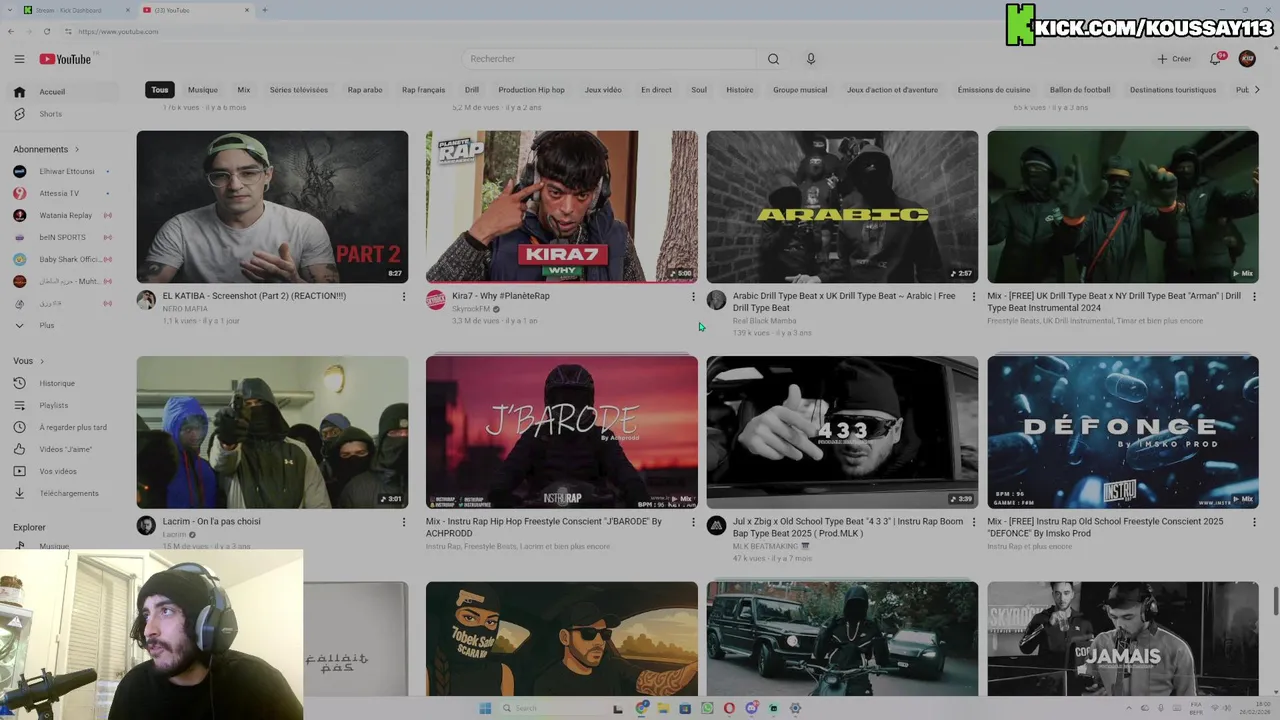Open more options for EL KATIBA video

click(x=404, y=297)
